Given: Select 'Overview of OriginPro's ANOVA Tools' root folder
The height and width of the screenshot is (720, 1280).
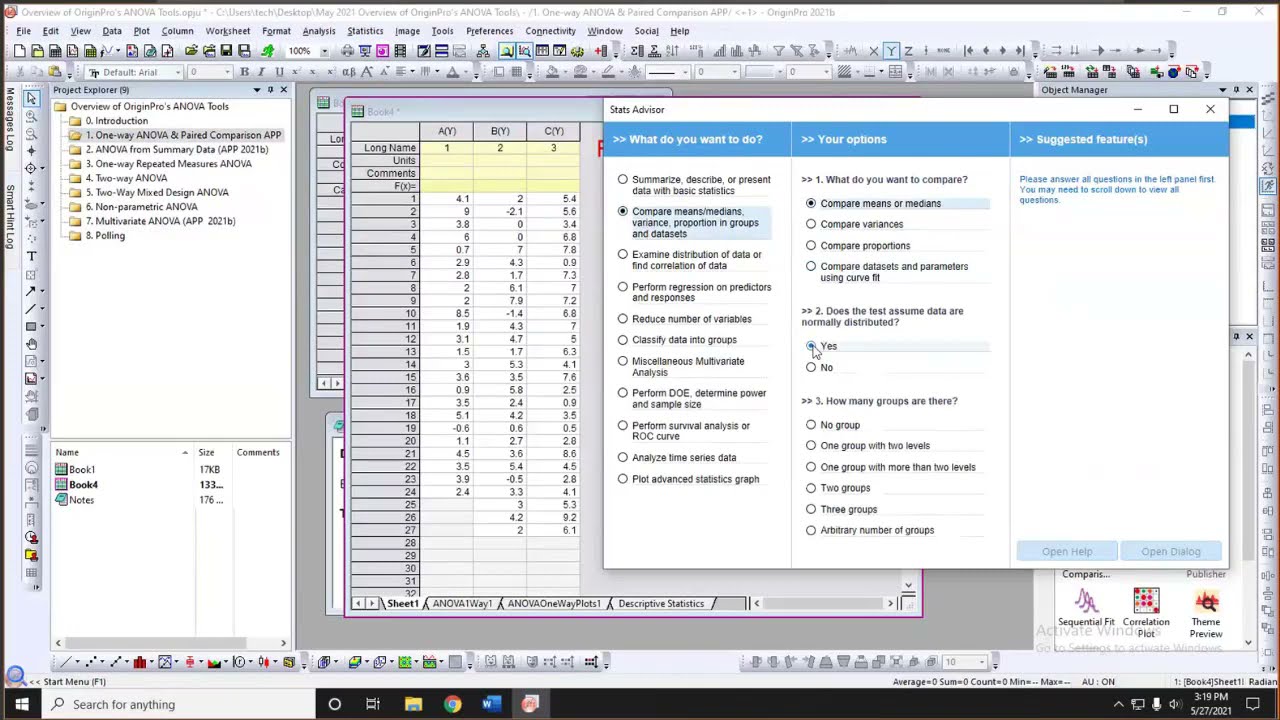Looking at the screenshot, I should [142, 106].
